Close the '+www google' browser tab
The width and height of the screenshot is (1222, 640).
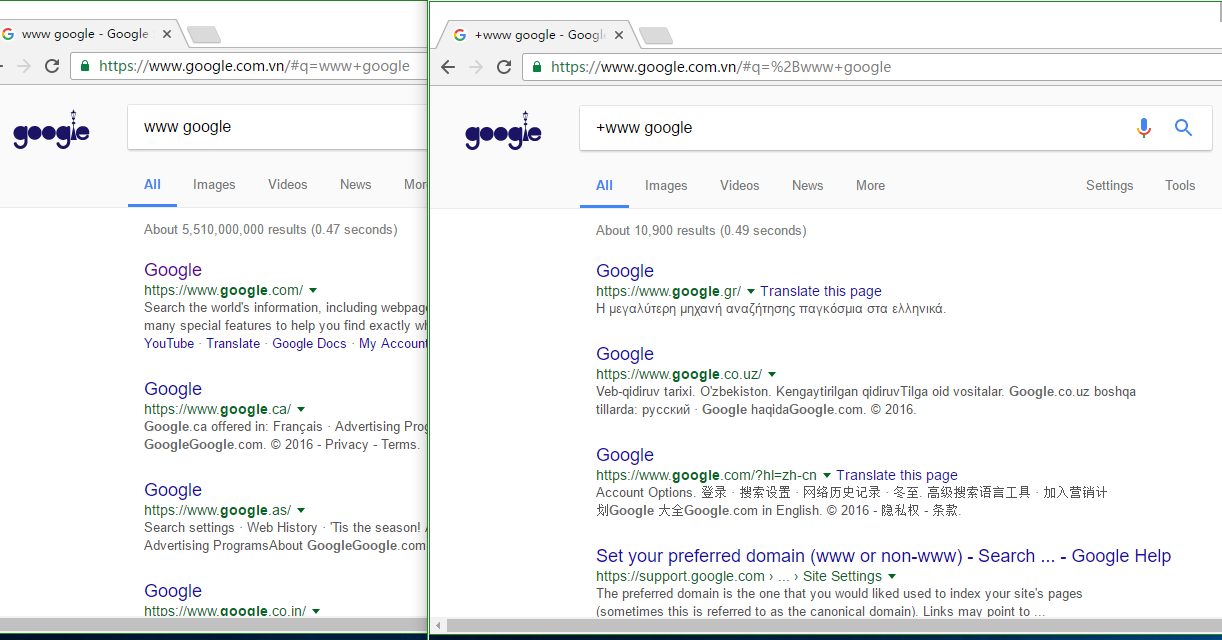(620, 35)
